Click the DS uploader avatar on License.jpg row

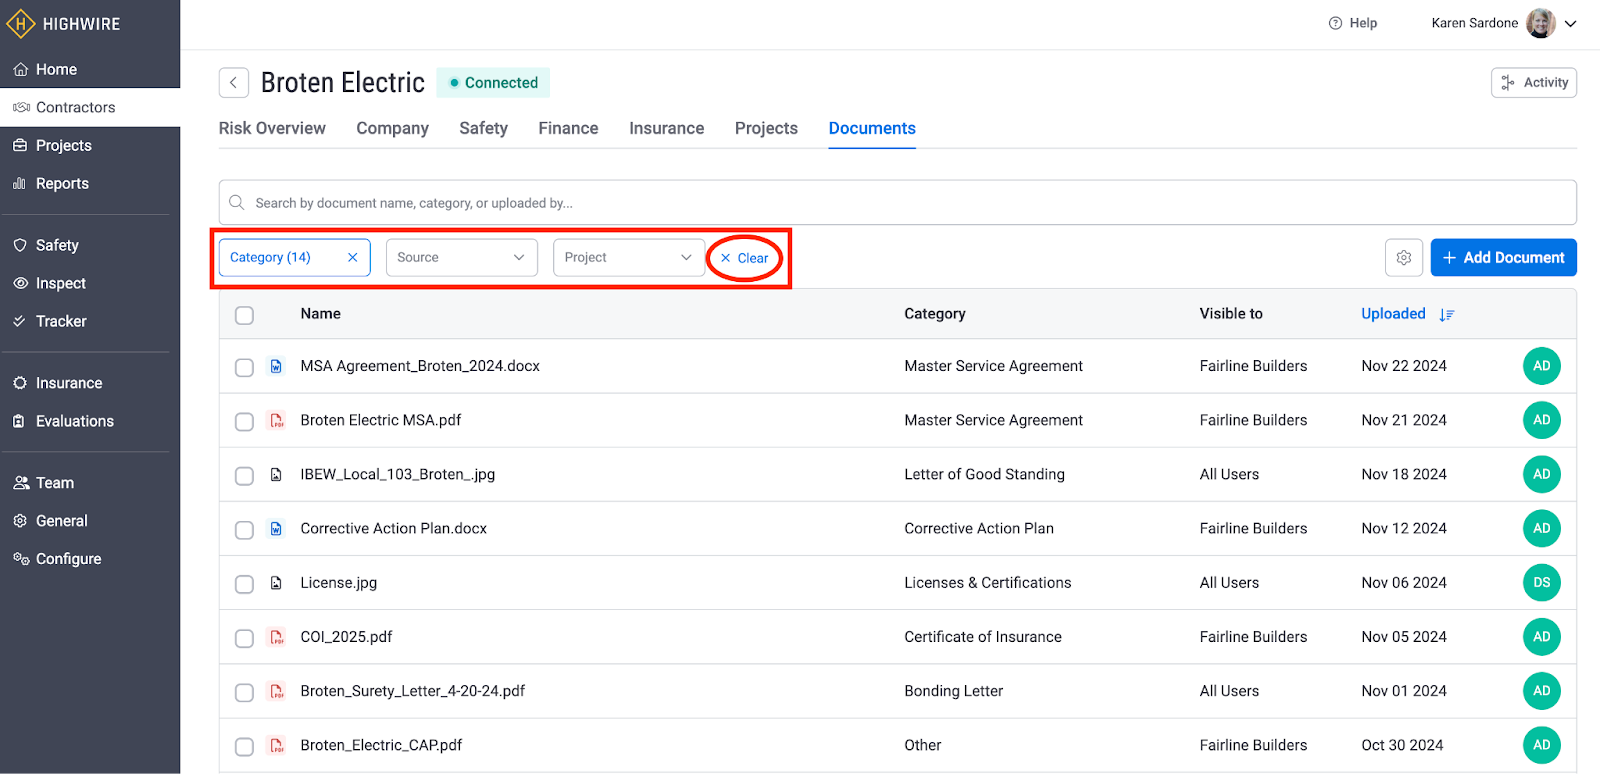[x=1542, y=582]
